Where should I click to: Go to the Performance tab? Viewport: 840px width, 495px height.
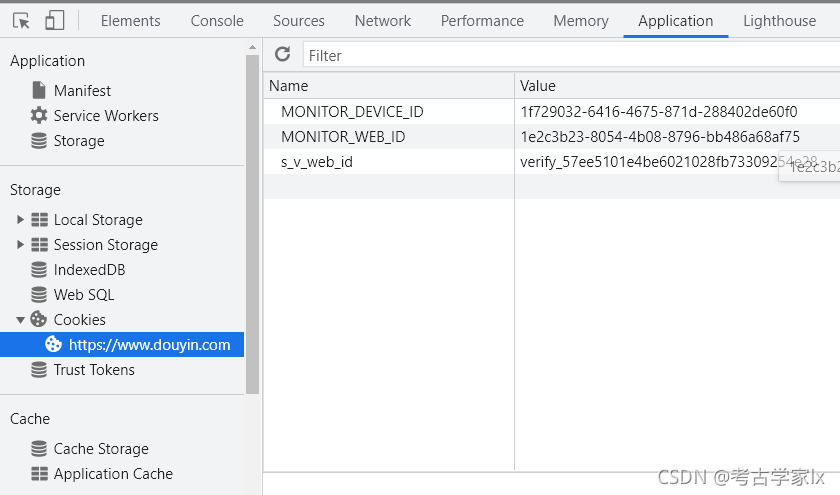482,21
